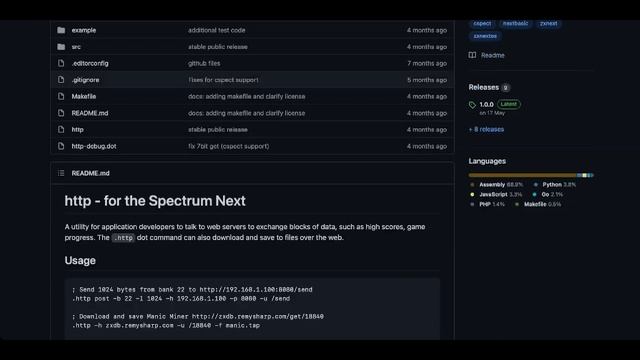The image size is (640, 360).
Task: Select the nextbasic topic tag
Action: point(516,24)
